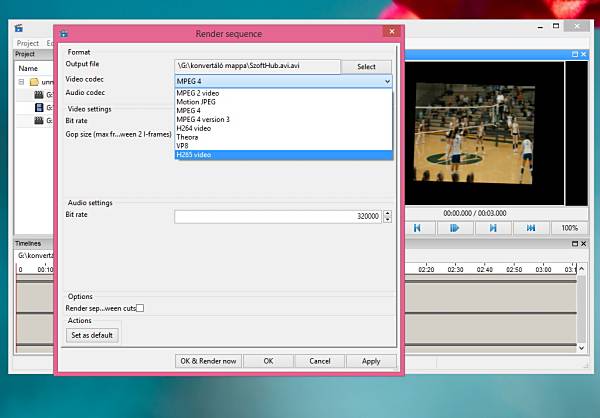The image size is (600, 418).
Task: Click the previous frame playback button
Action: pos(417,228)
